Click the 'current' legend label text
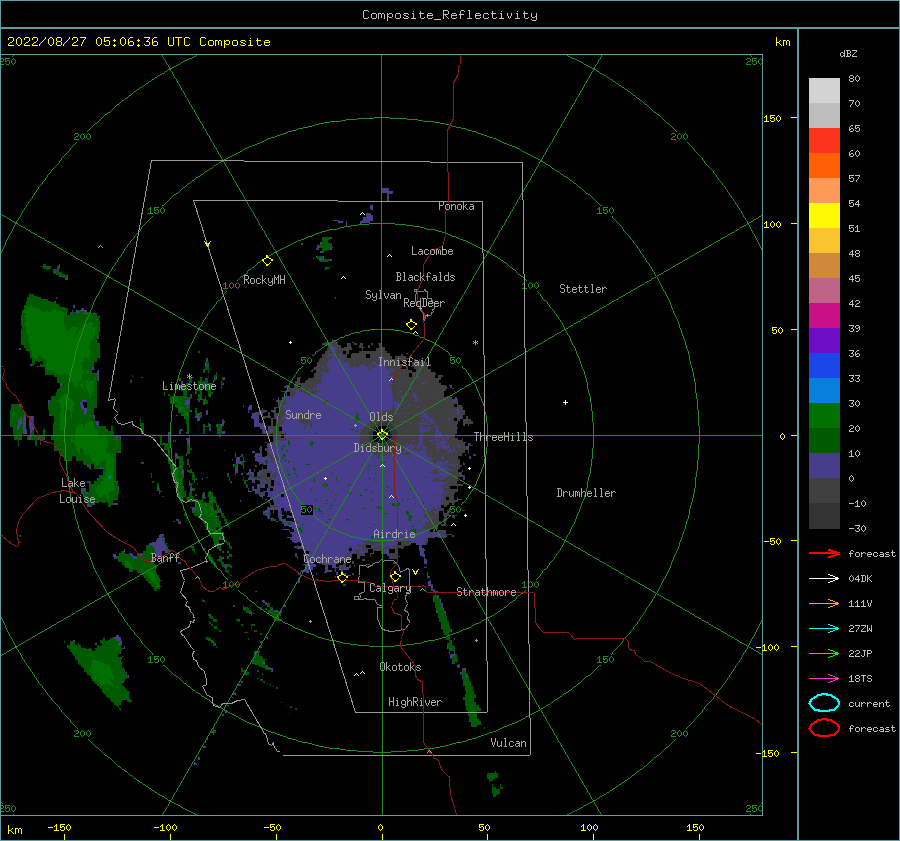Image resolution: width=900 pixels, height=841 pixels. pyautogui.click(x=868, y=703)
